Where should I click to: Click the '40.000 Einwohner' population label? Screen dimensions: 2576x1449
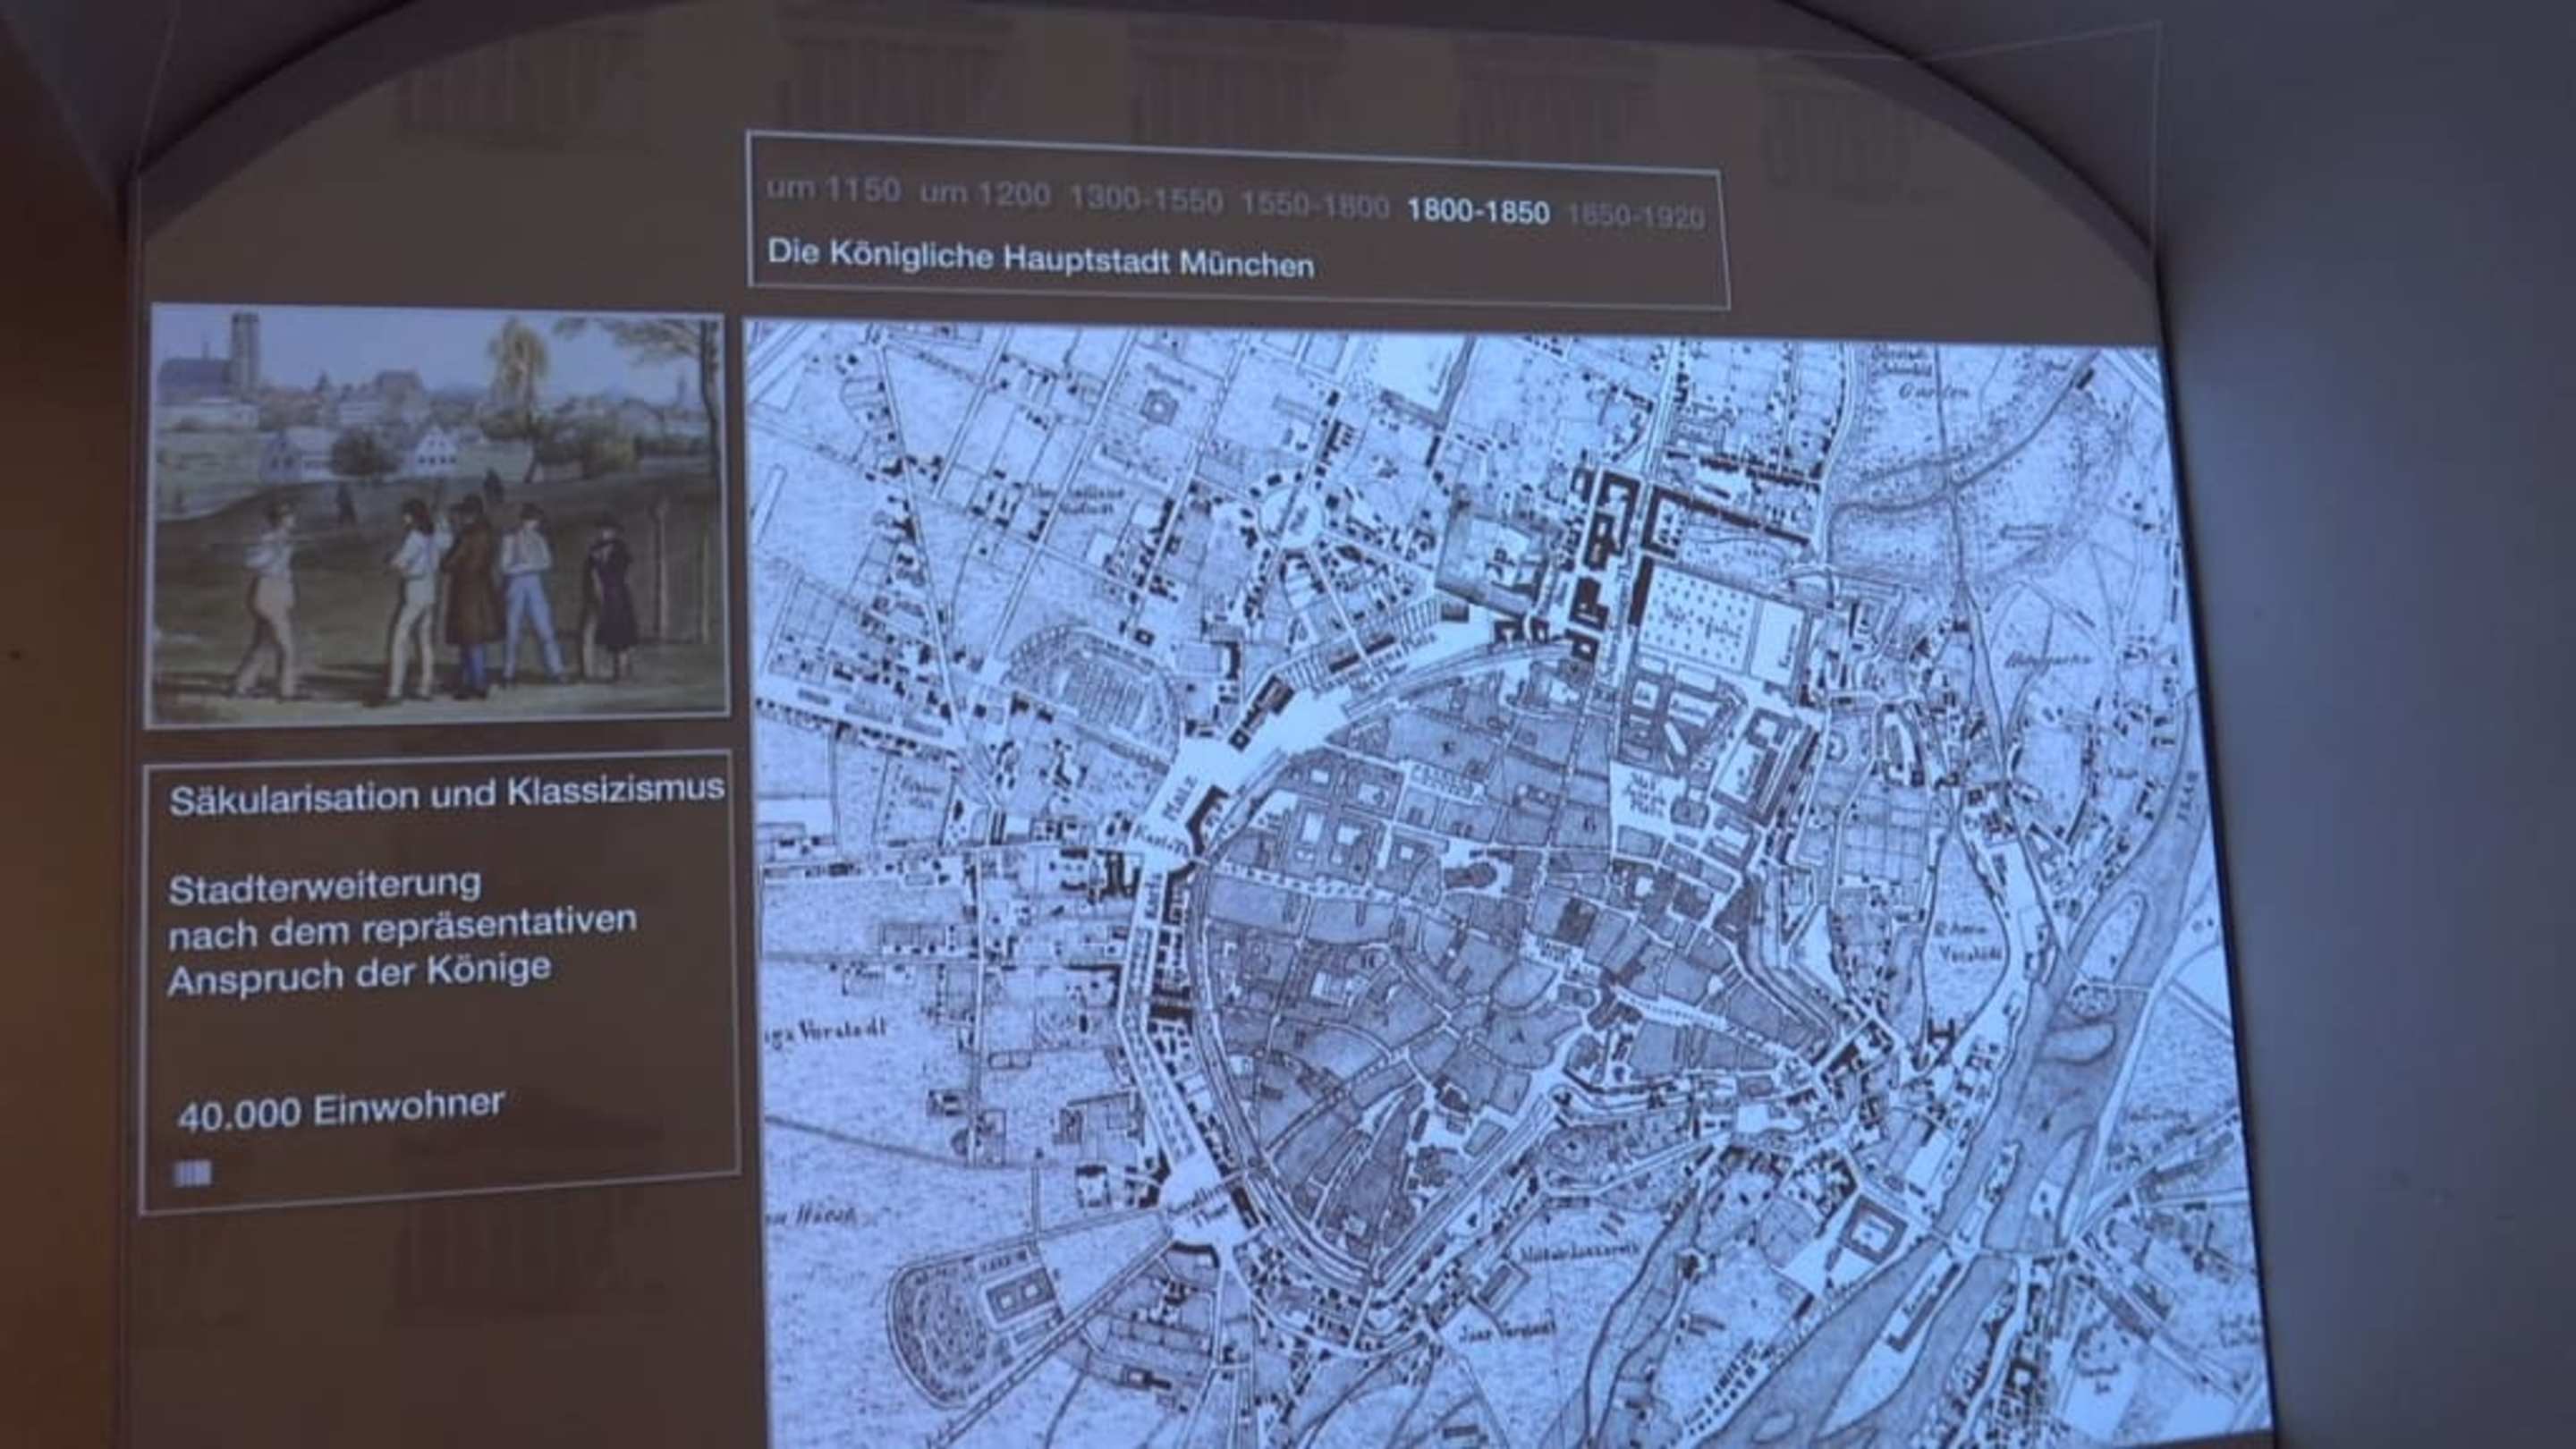click(x=340, y=1109)
